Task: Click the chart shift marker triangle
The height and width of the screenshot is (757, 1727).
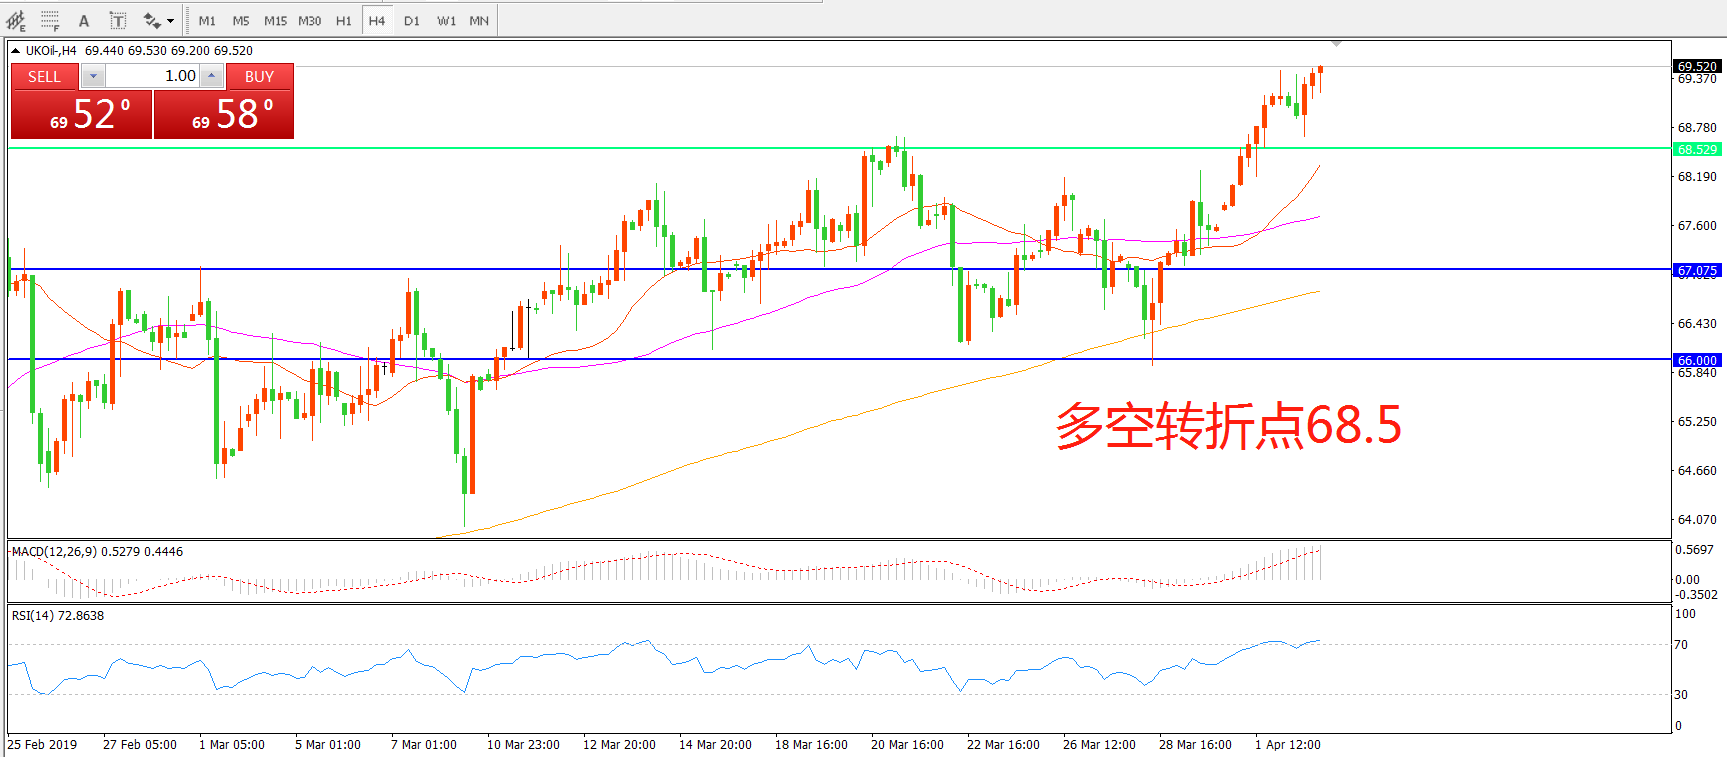Action: tap(1336, 44)
